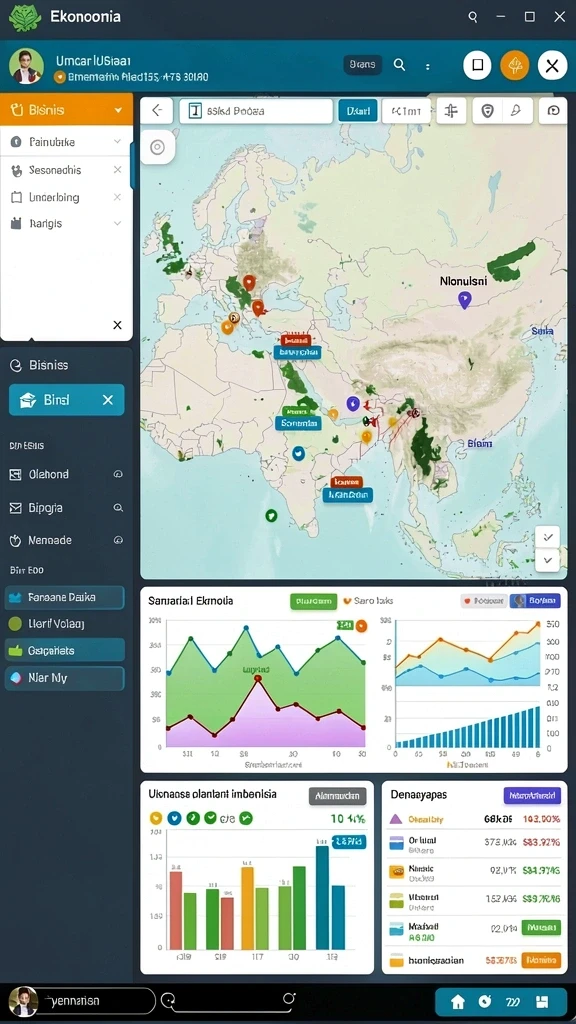Click the Ssikd Bodaa search field
This screenshot has width=576, height=1024.
(256, 111)
